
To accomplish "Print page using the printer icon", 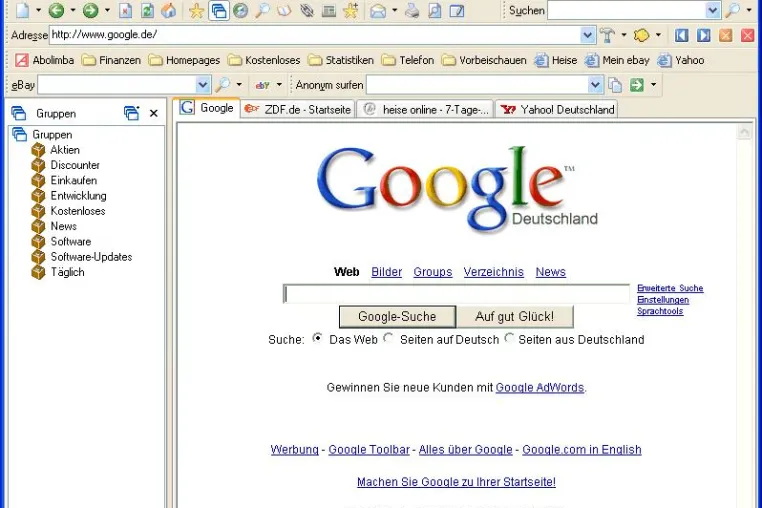I will [413, 10].
